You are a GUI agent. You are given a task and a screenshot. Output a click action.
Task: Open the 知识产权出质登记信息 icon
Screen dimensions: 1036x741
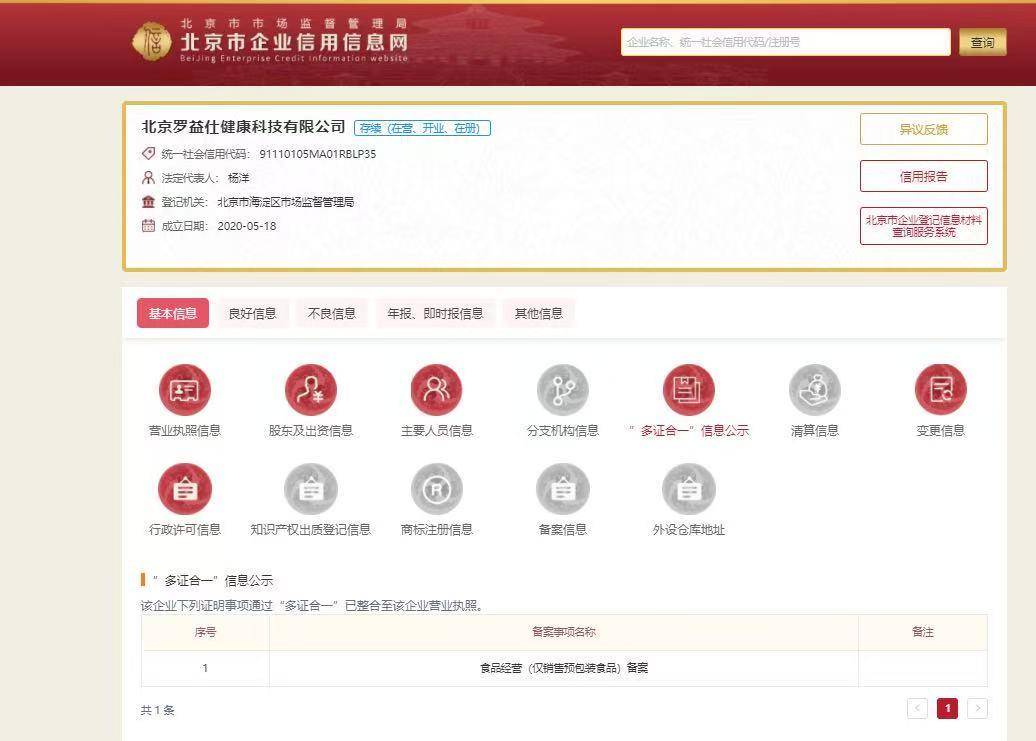point(311,489)
